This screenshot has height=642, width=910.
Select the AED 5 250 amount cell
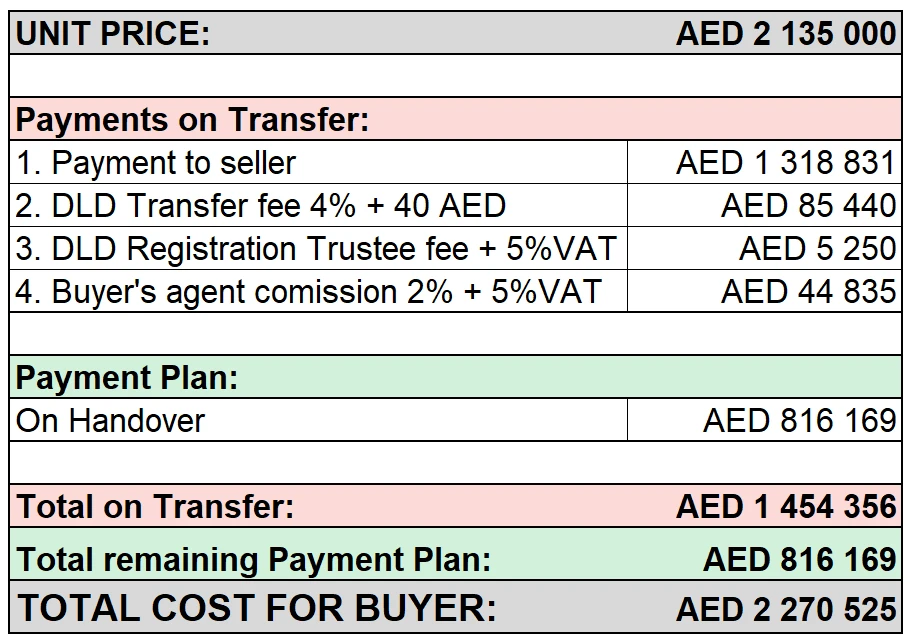coord(764,248)
